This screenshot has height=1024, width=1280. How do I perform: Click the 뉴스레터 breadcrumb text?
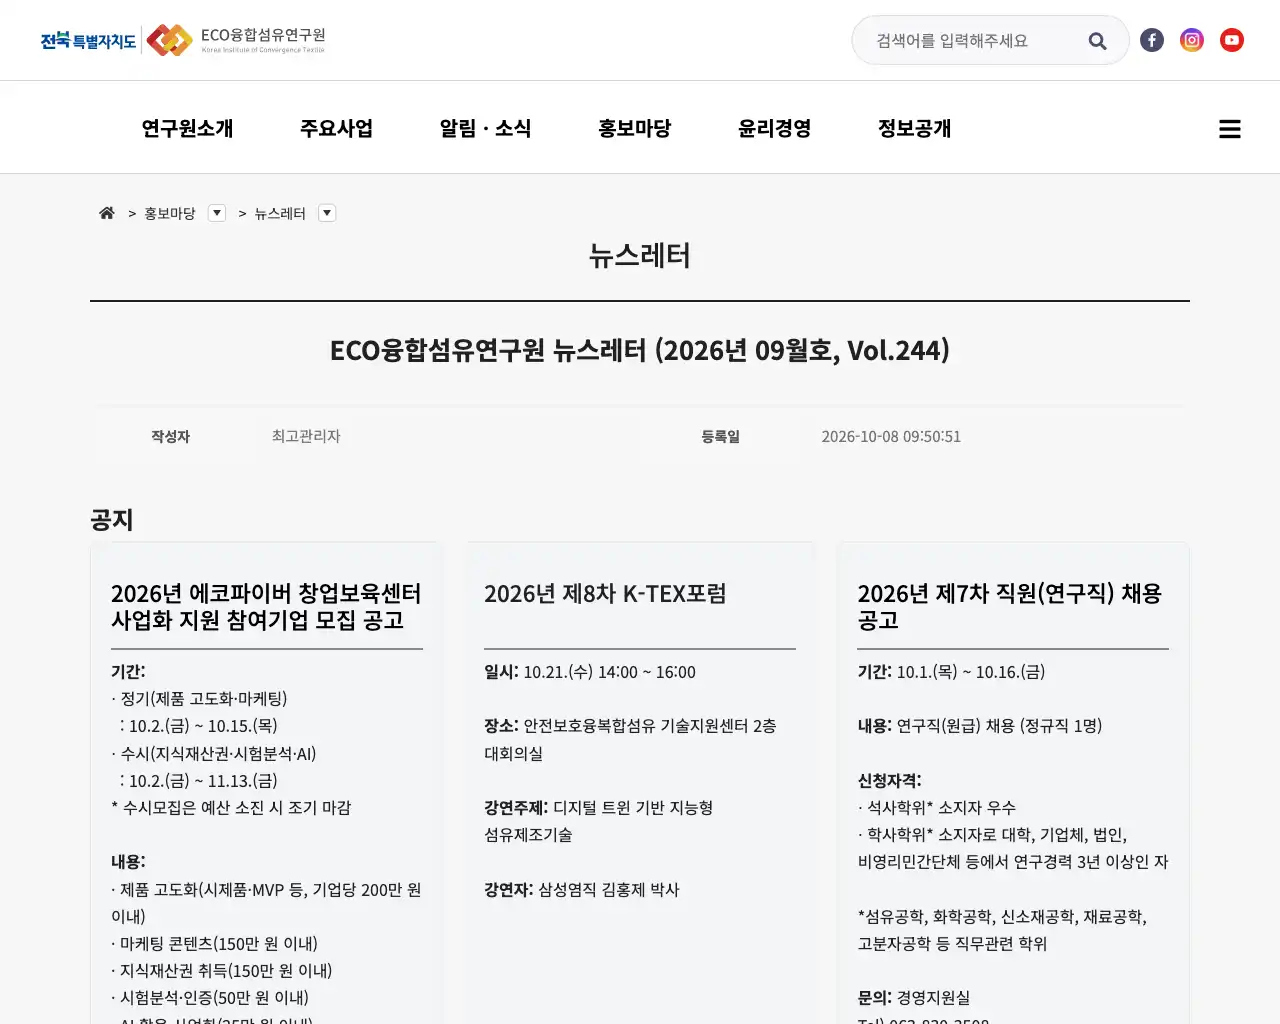click(x=280, y=213)
